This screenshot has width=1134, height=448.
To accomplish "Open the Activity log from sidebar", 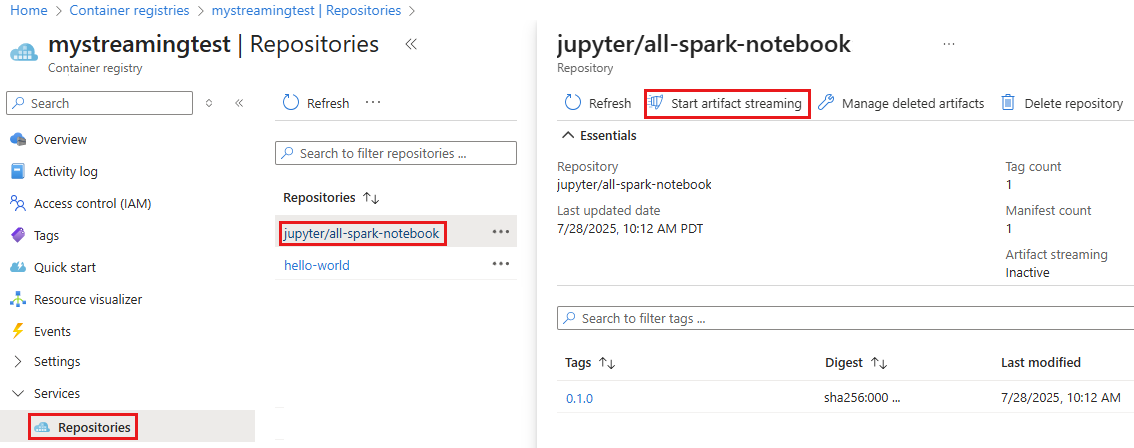I will point(65,171).
